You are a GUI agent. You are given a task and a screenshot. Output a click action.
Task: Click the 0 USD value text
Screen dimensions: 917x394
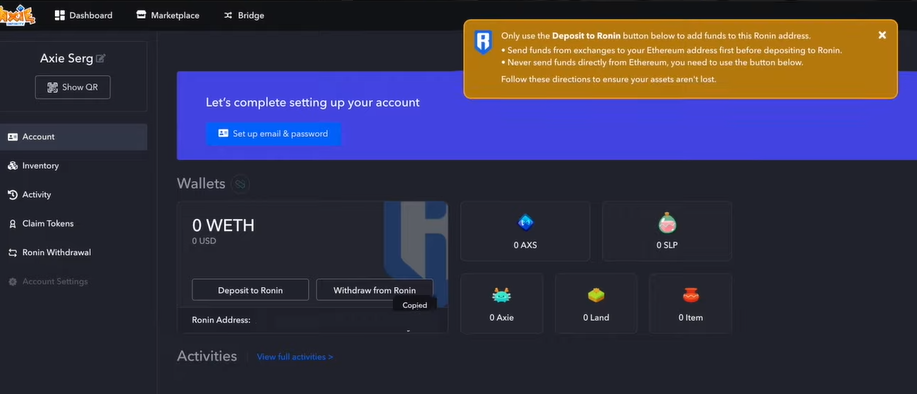coord(204,241)
